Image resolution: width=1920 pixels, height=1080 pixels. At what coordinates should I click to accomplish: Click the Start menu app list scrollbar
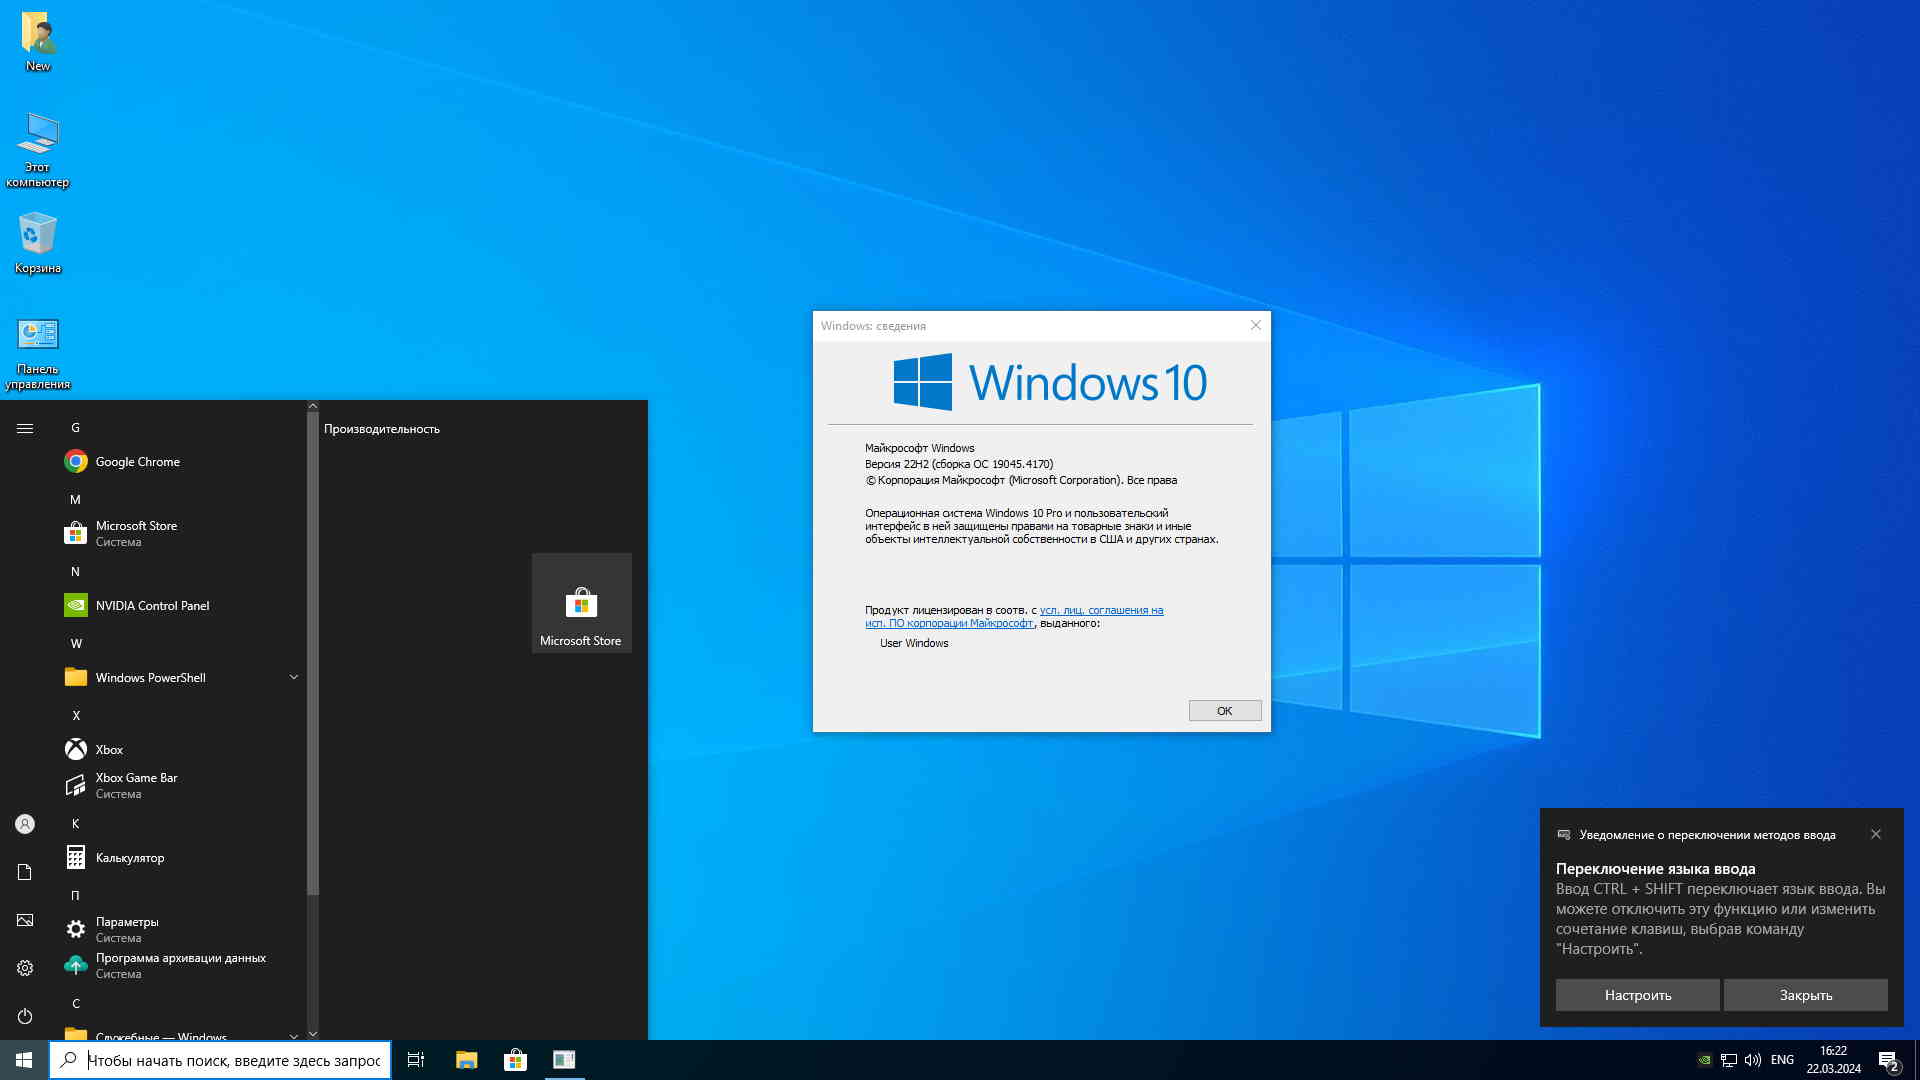pyautogui.click(x=312, y=650)
